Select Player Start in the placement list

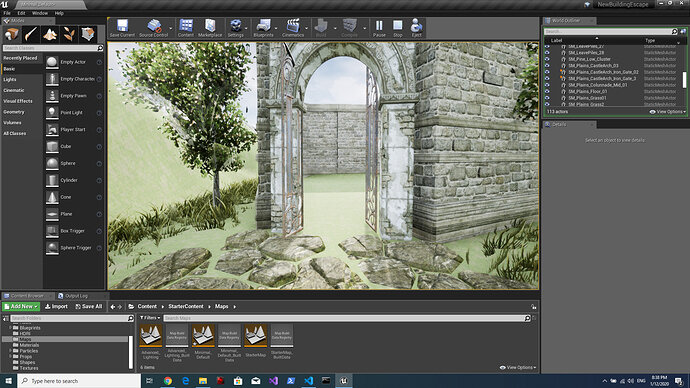(x=73, y=130)
